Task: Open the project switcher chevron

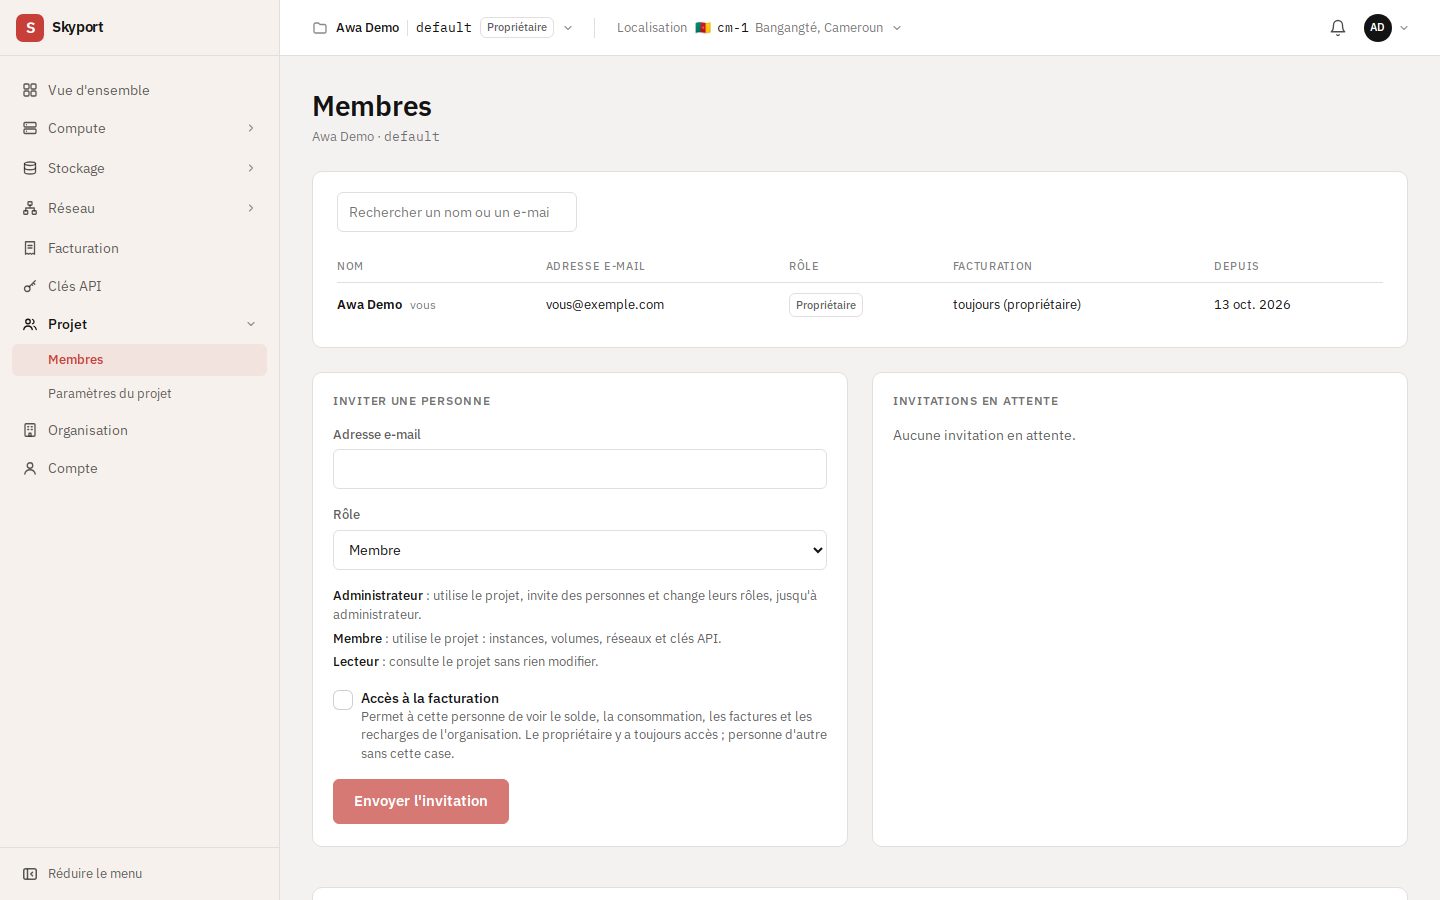Action: (x=568, y=28)
